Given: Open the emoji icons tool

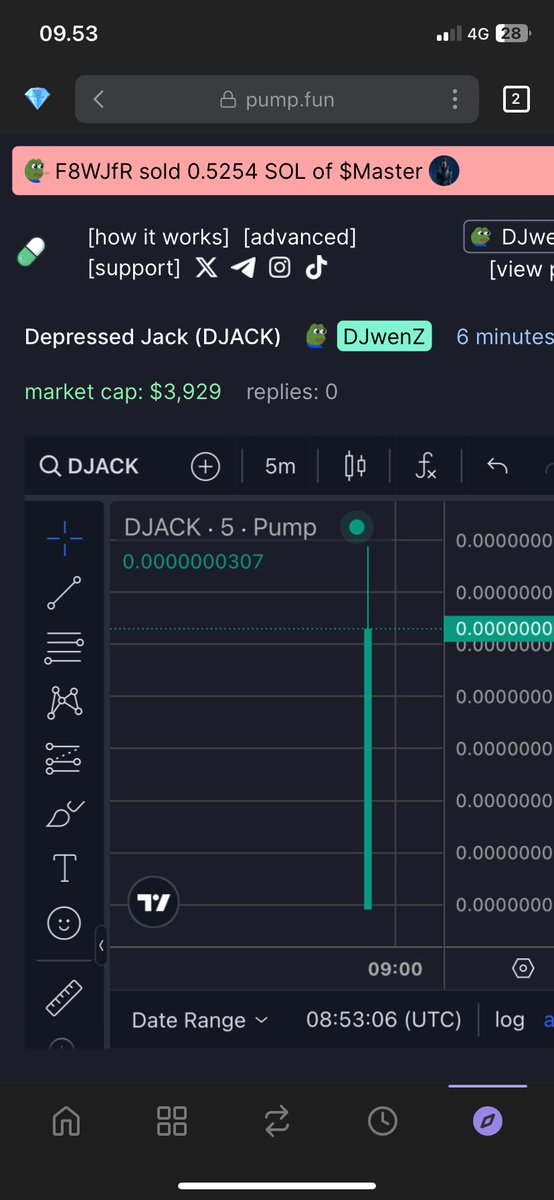Looking at the screenshot, I should pos(65,923).
